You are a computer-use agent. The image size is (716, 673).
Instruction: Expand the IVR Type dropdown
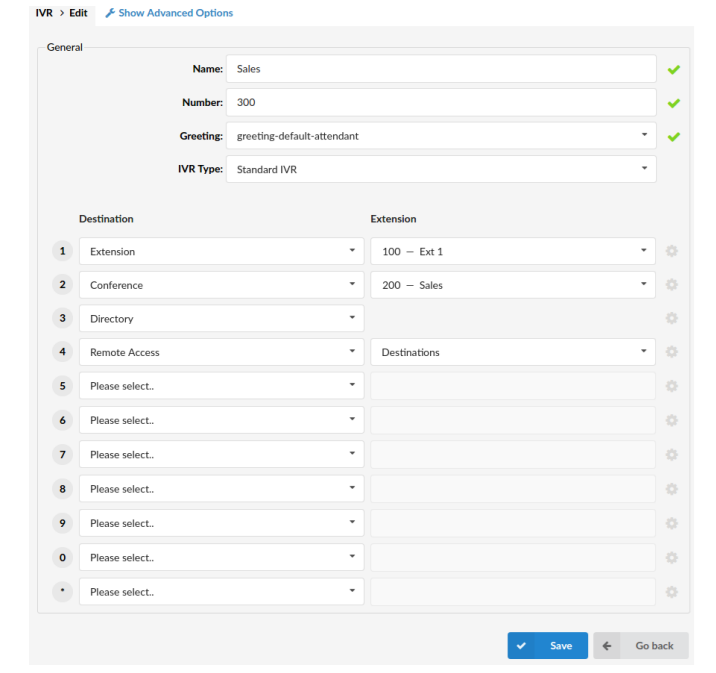[x=441, y=169]
